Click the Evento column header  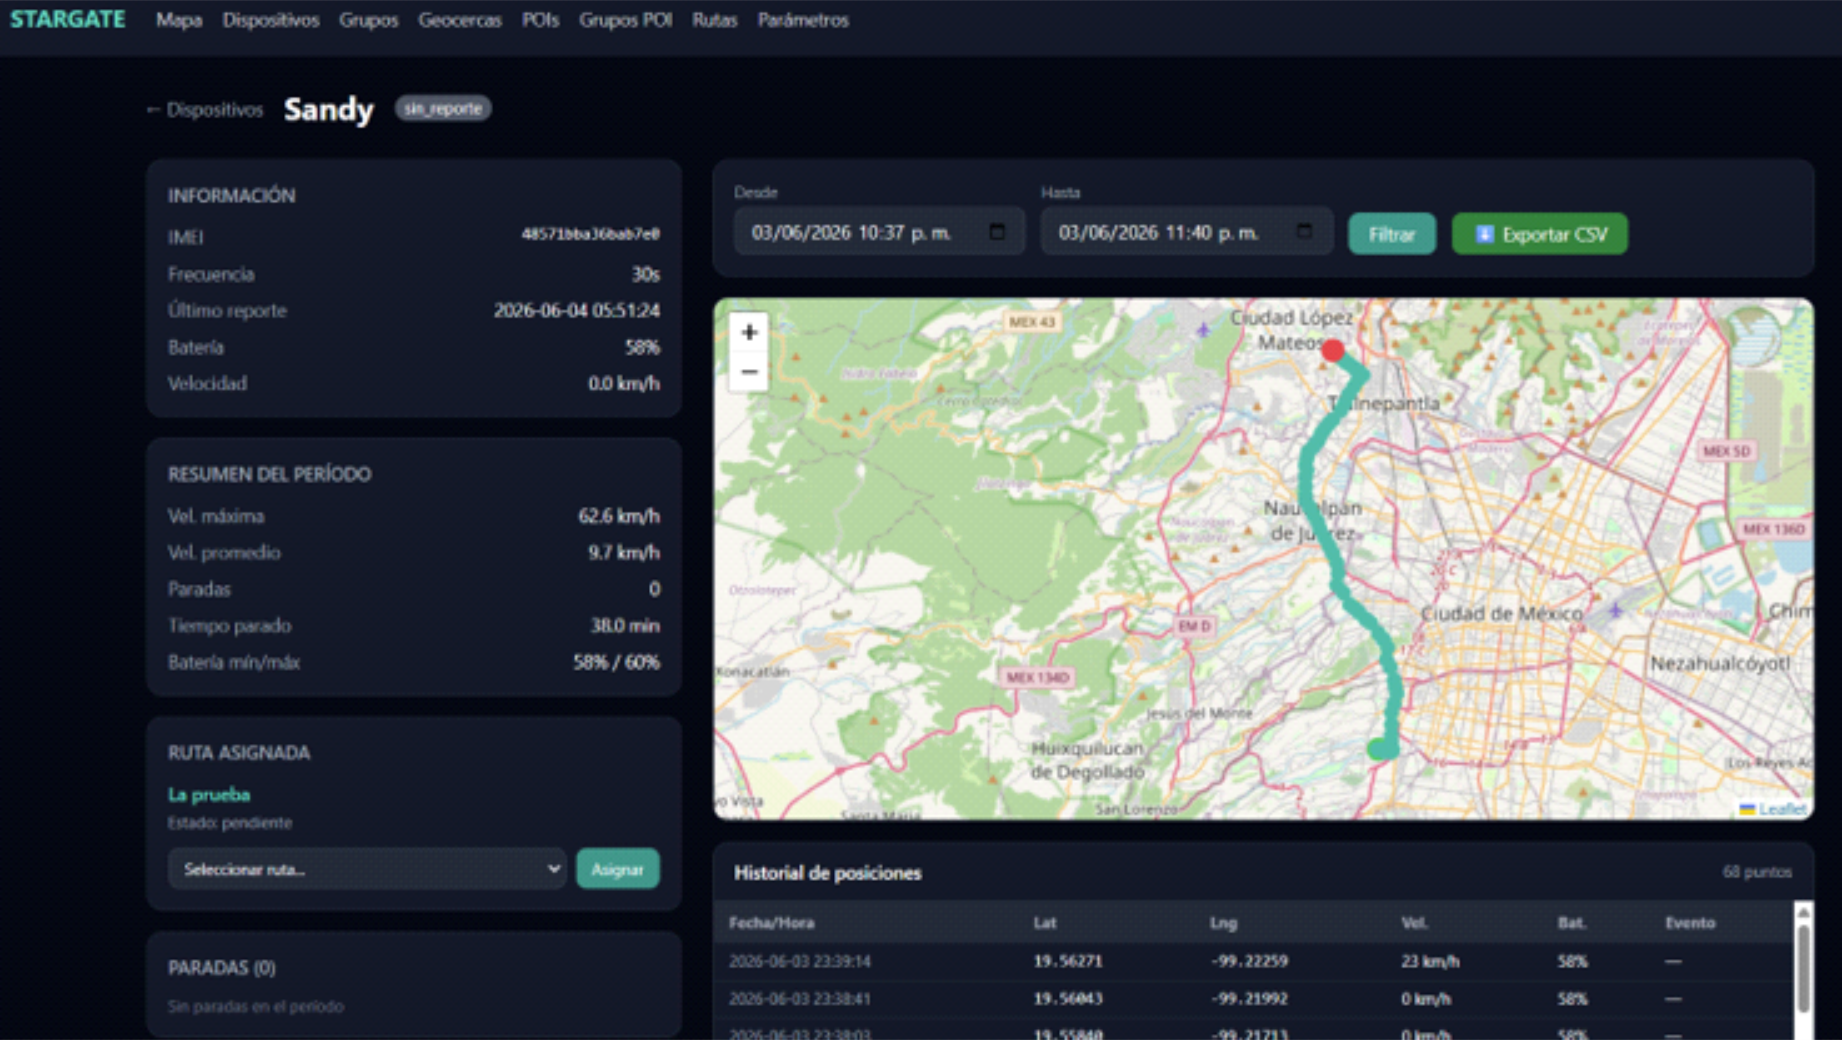point(1690,922)
